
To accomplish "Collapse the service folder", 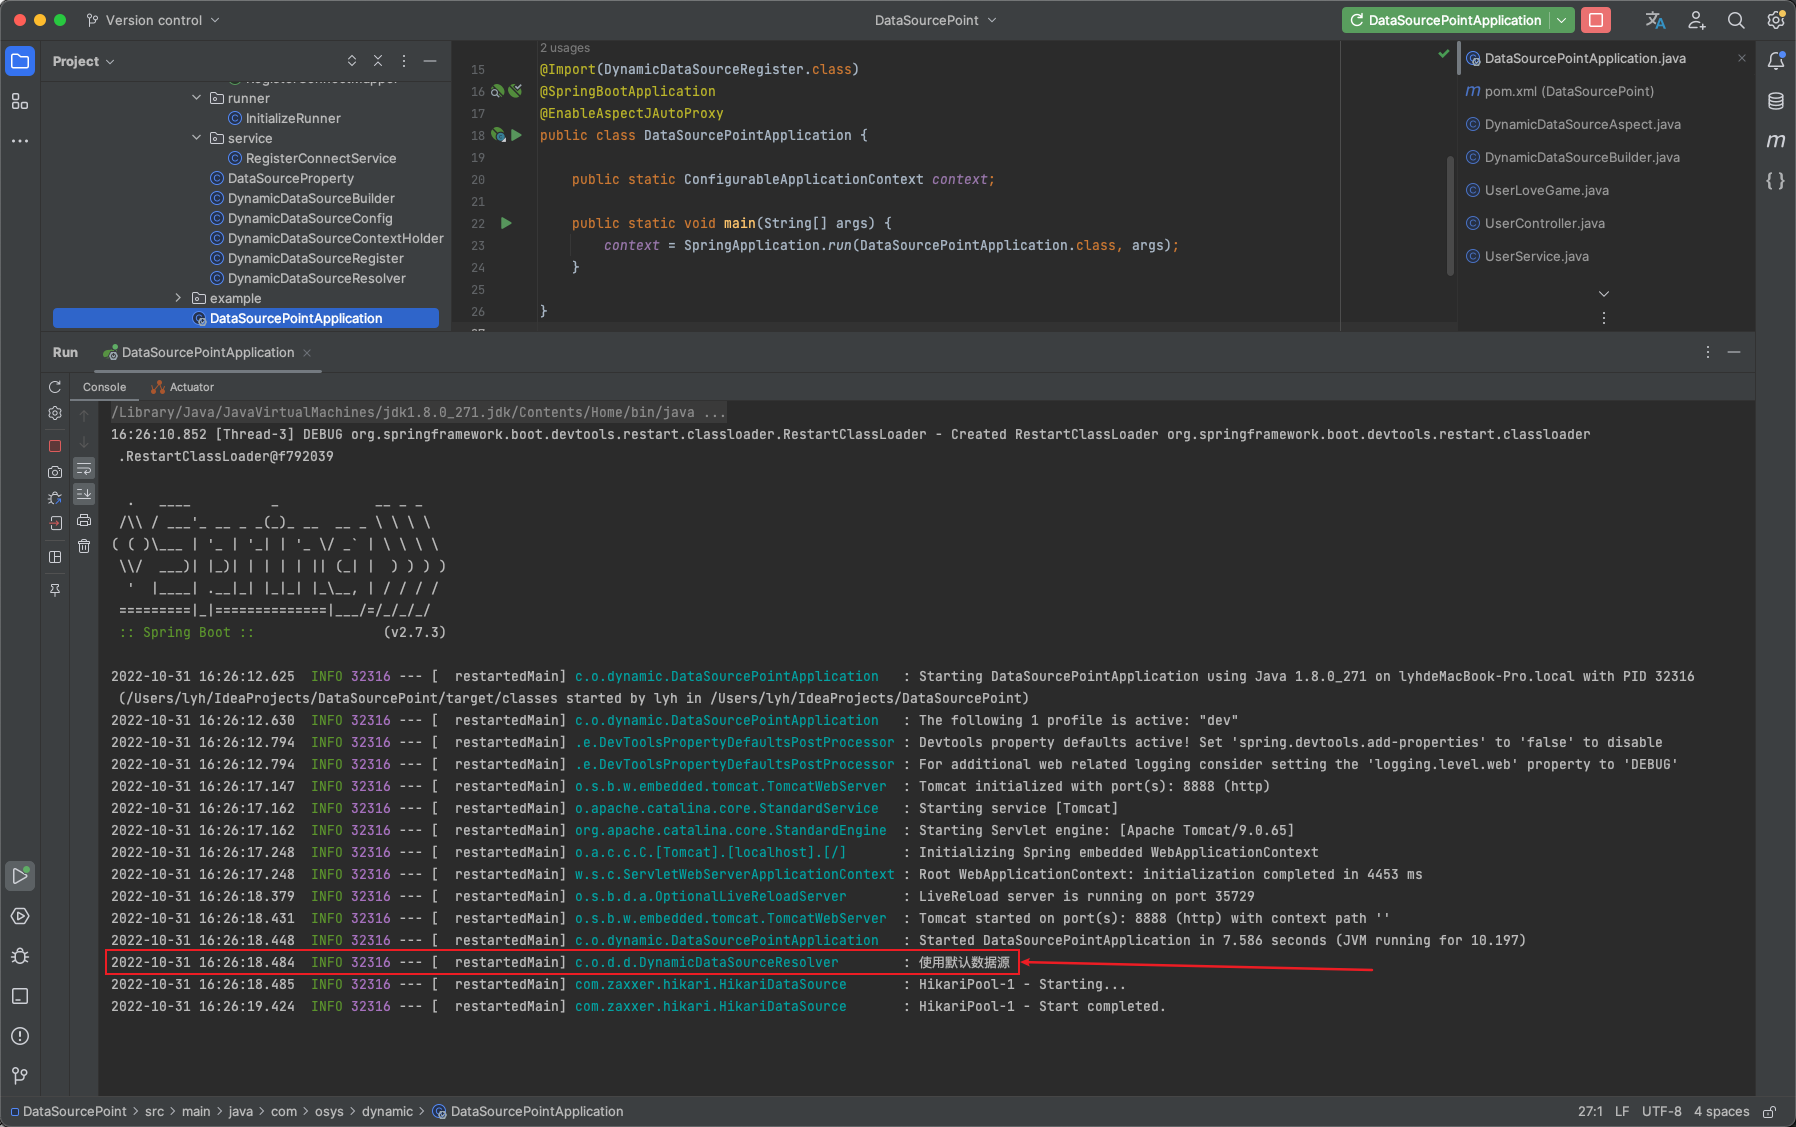I will [x=197, y=138].
